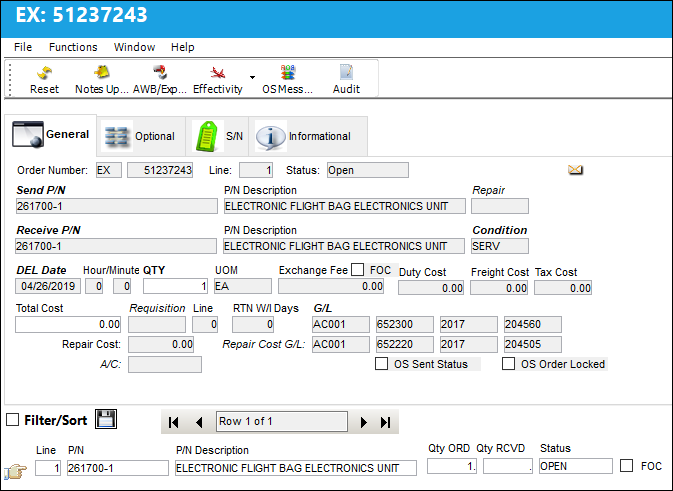Screen dimensions: 673x491
Task: Click the Freight Cost field
Action: (x=499, y=288)
